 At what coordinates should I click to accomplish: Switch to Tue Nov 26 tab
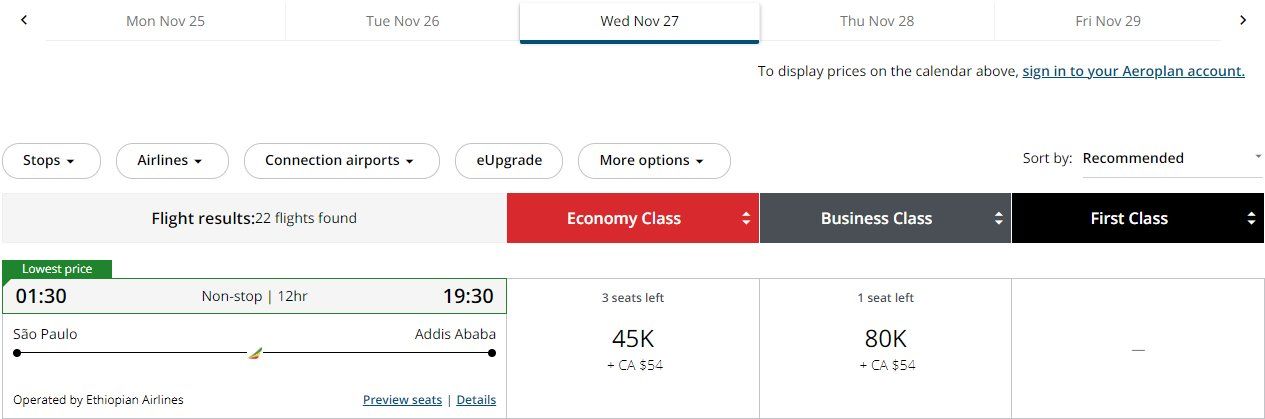402,21
